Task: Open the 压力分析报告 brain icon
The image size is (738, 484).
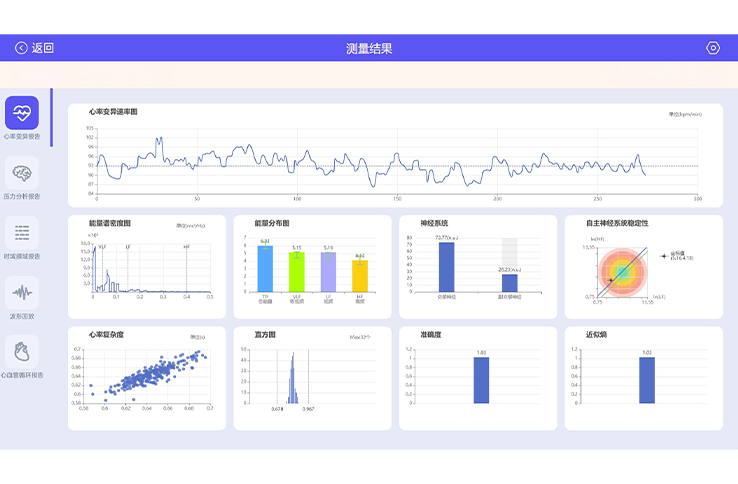Action: [22, 173]
